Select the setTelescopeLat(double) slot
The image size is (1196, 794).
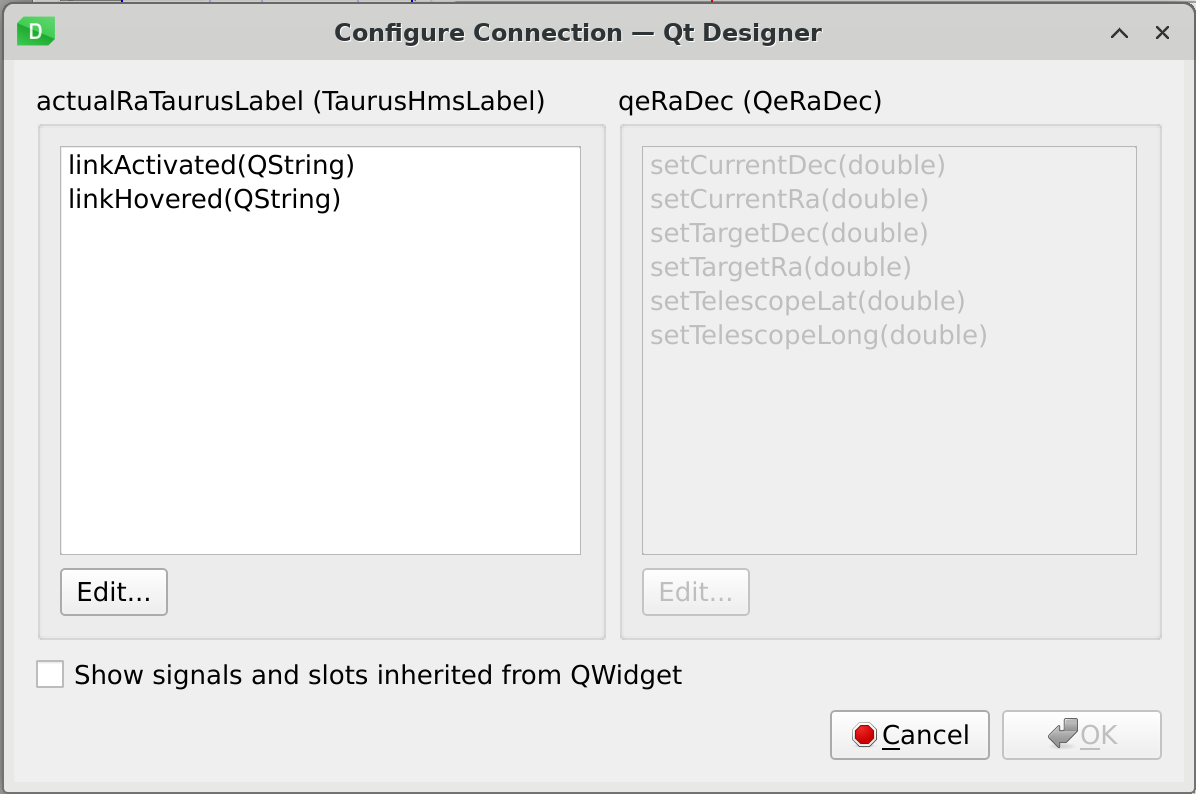[806, 301]
